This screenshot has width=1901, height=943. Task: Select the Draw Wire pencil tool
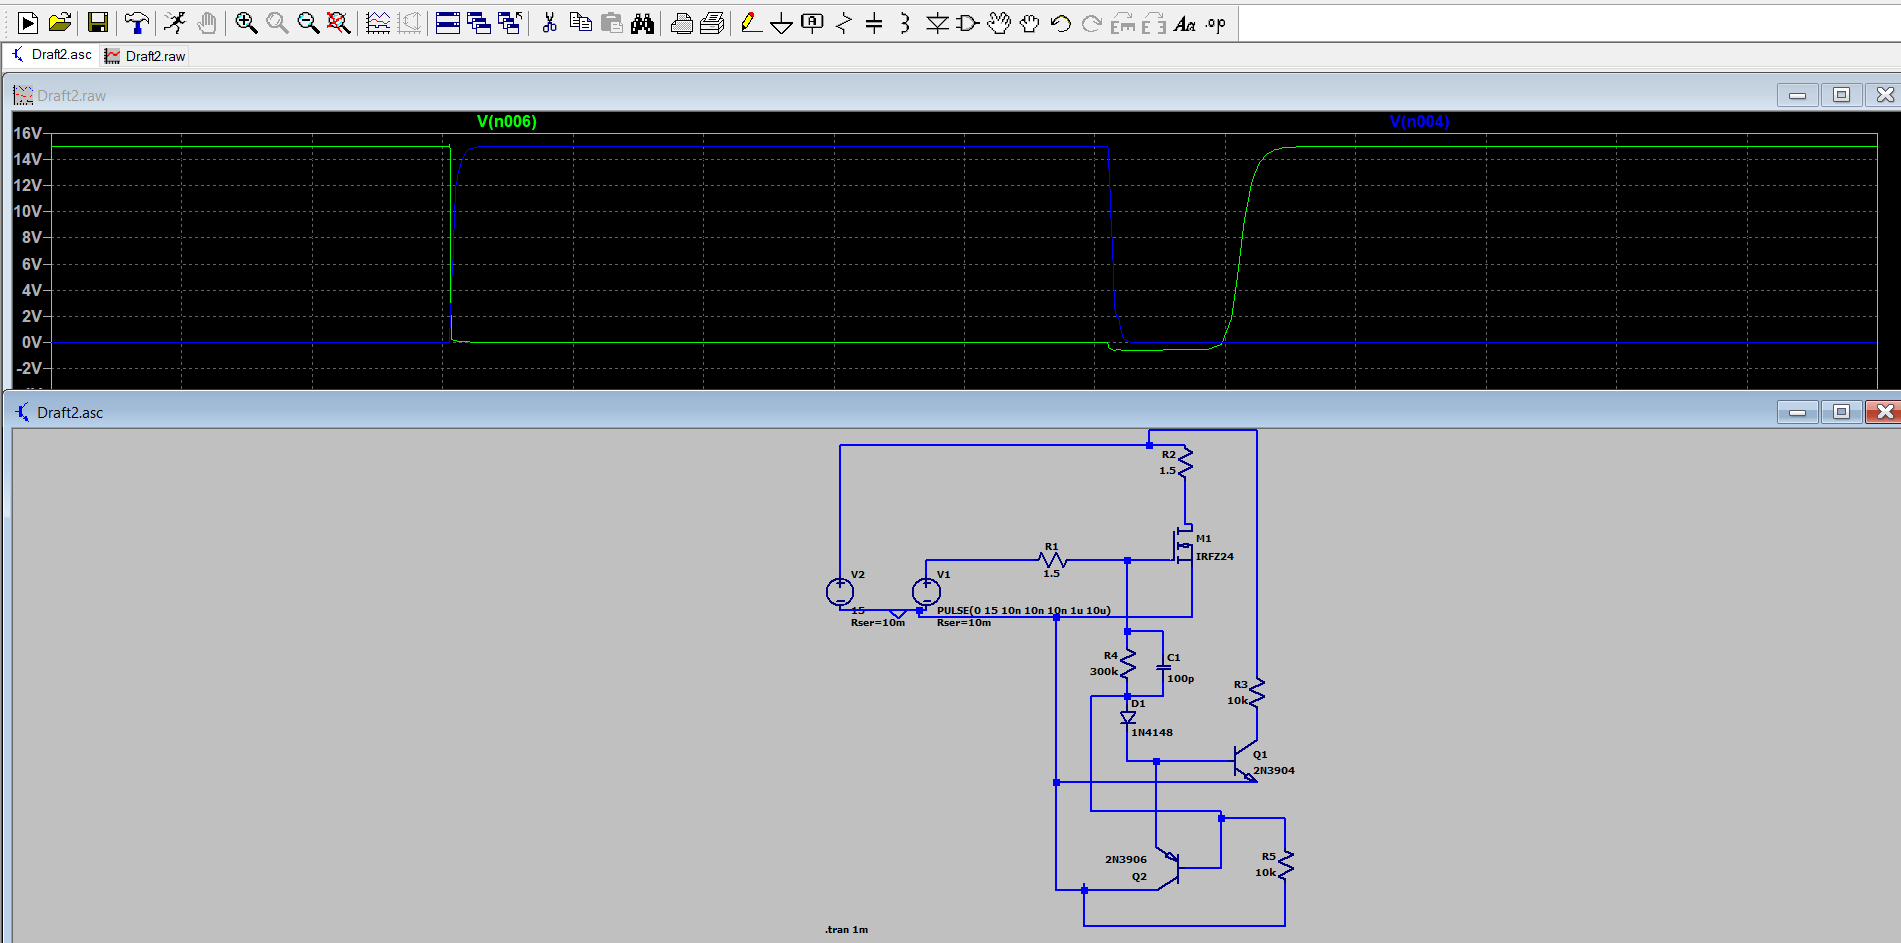[751, 23]
